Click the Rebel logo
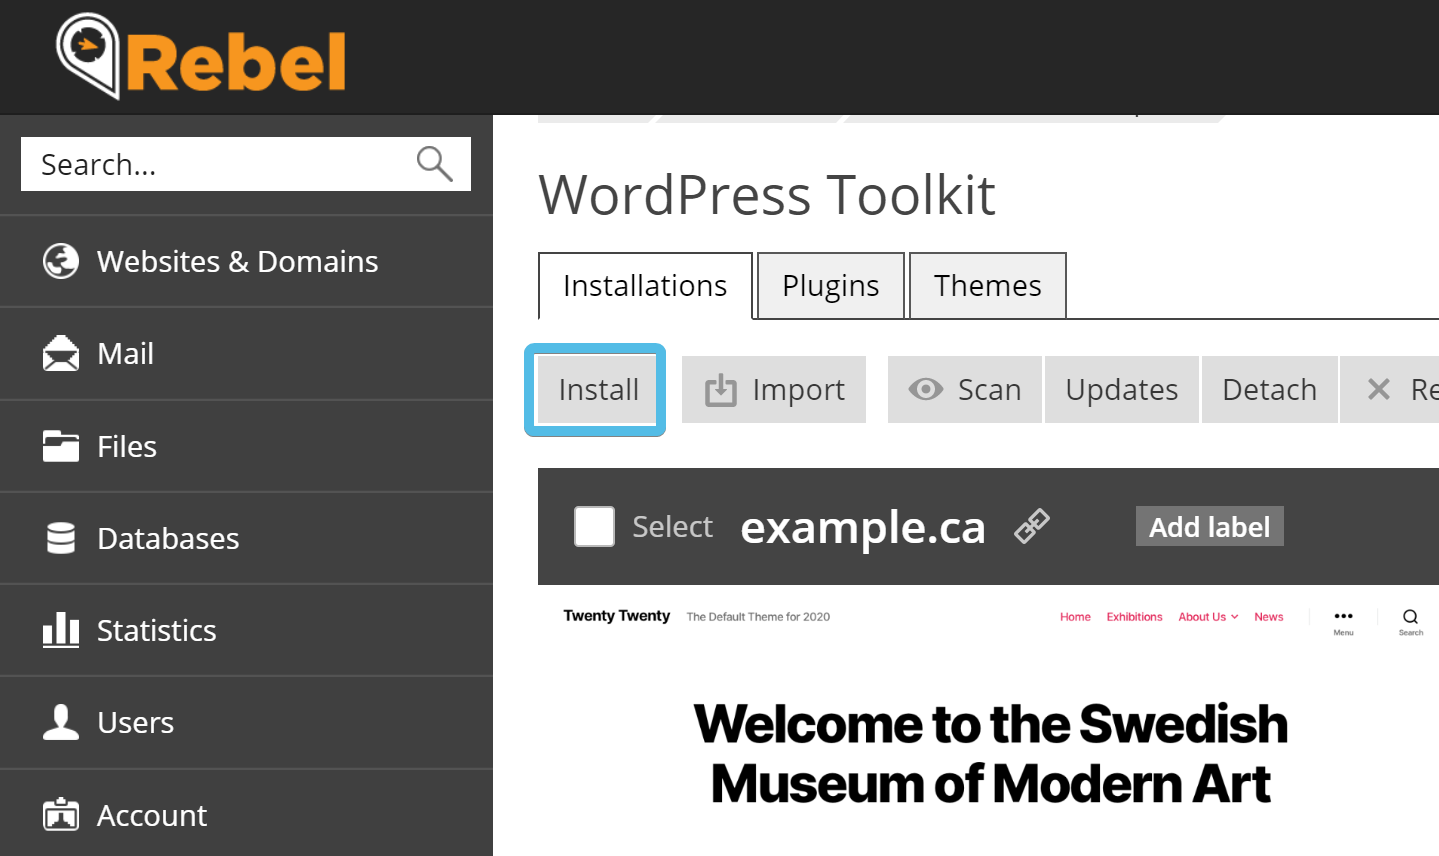The height and width of the screenshot is (856, 1439). [x=201, y=56]
